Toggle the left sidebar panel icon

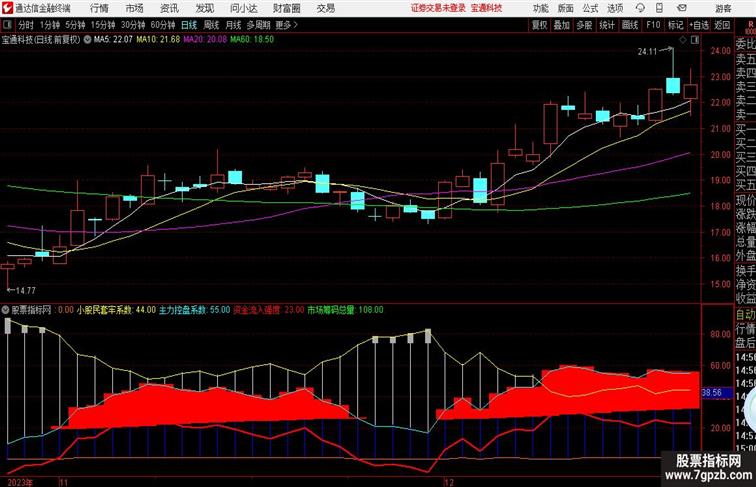point(6,25)
